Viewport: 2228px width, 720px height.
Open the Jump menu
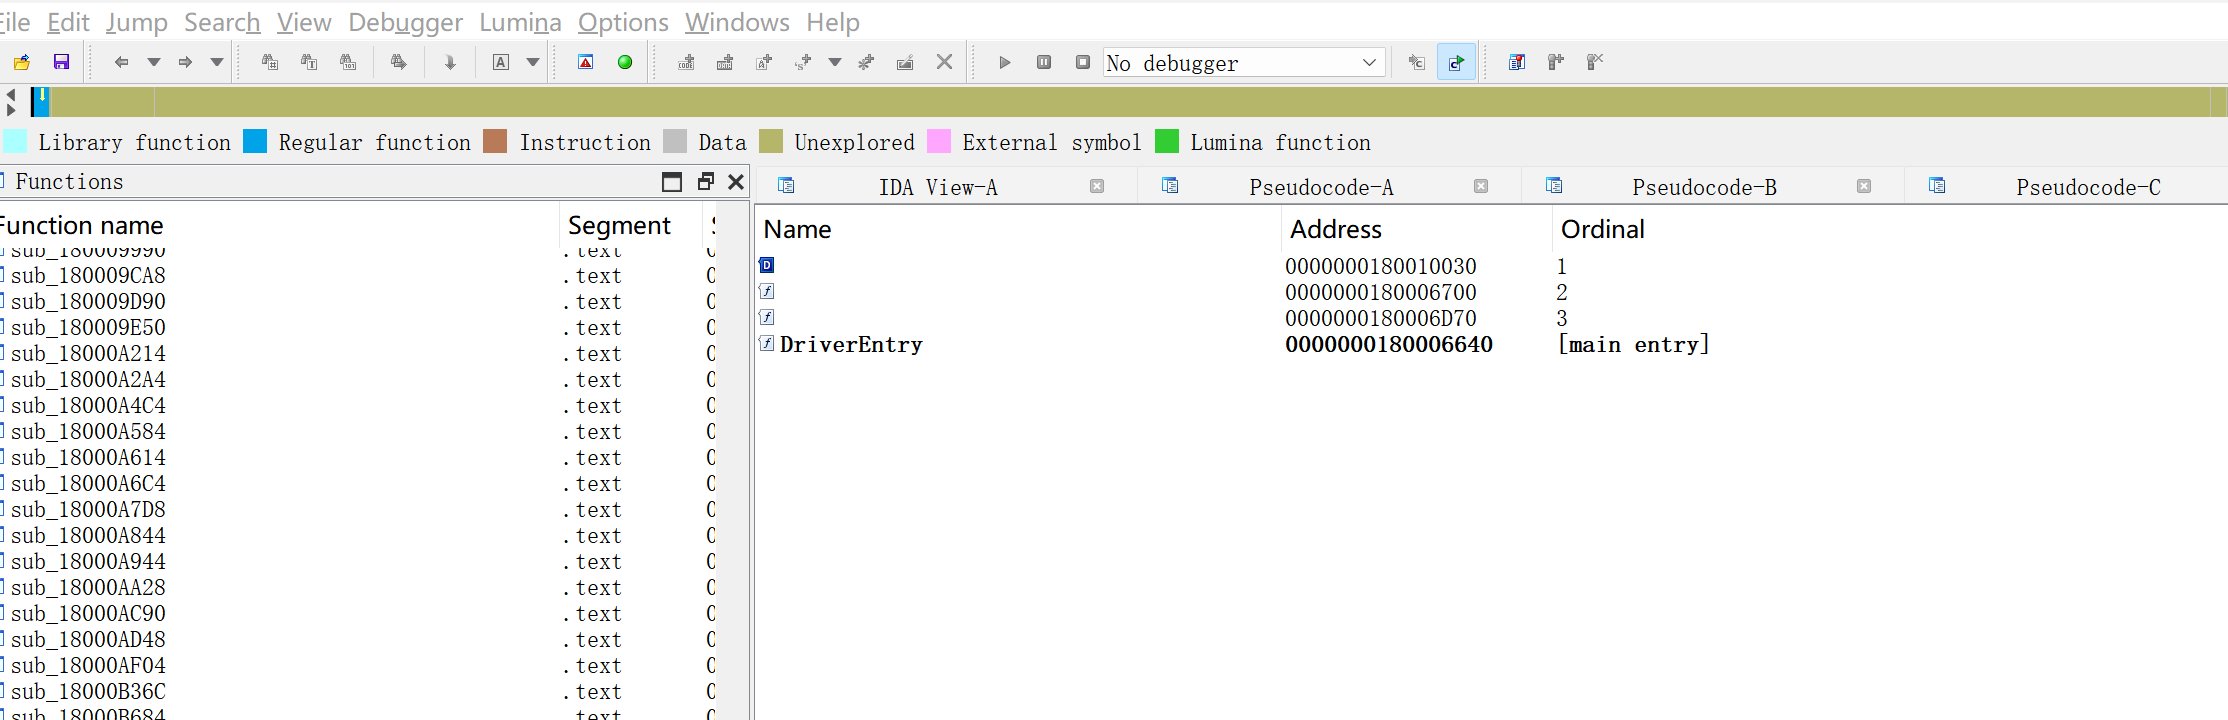(x=137, y=22)
